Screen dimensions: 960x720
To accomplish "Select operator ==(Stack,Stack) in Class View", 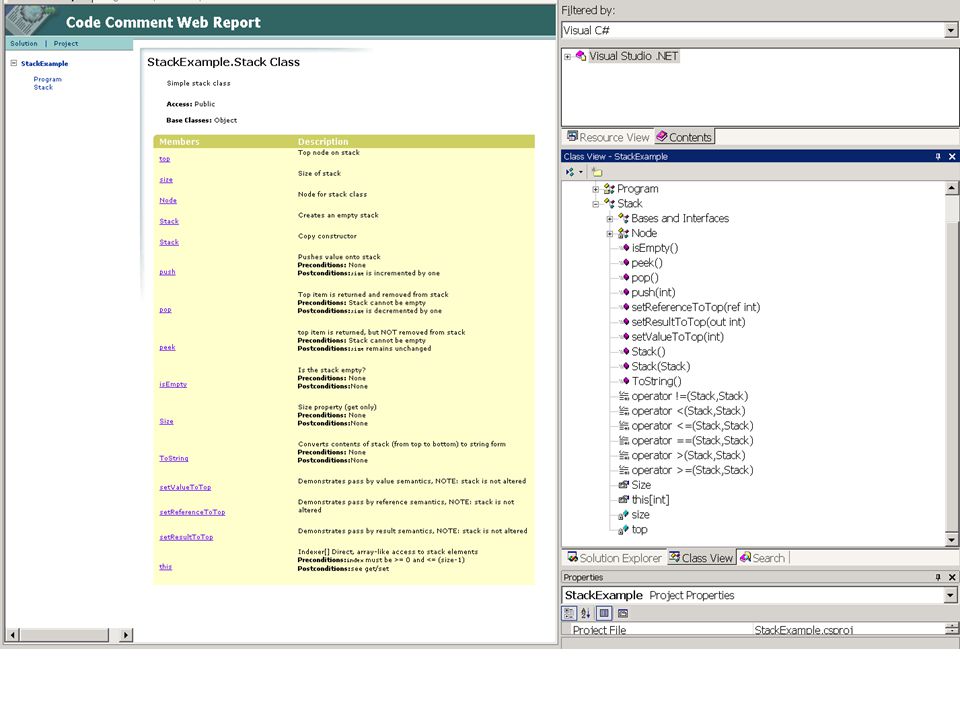I will [x=692, y=440].
